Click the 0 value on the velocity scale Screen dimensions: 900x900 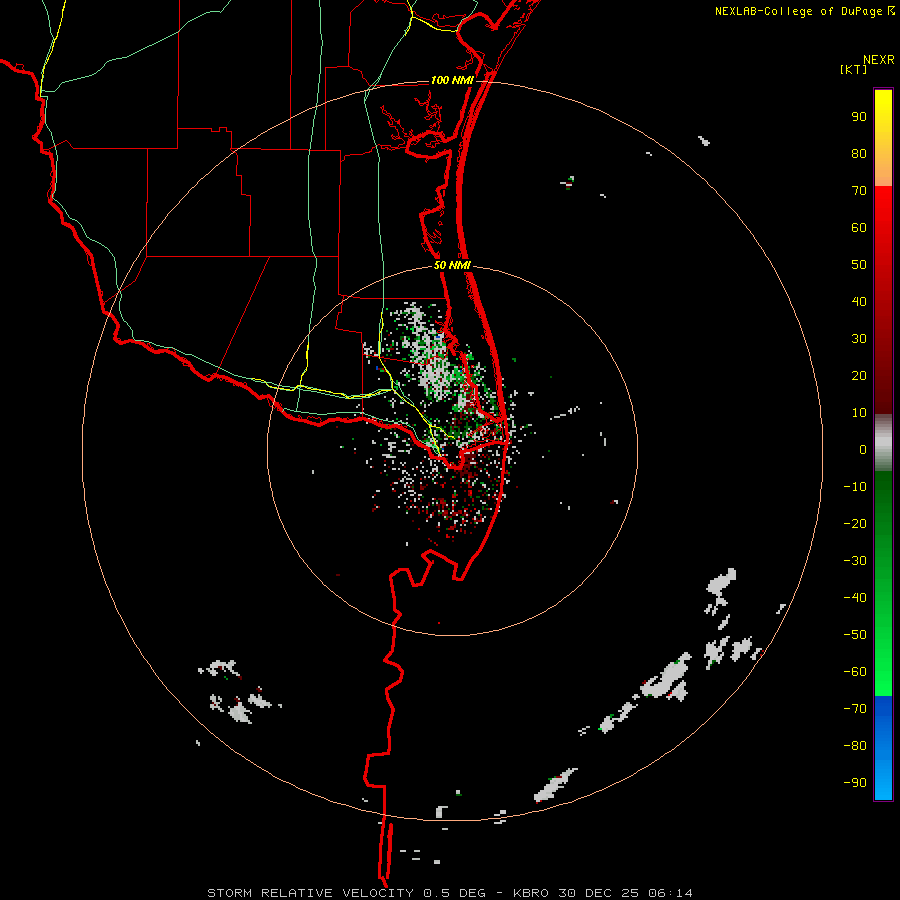click(x=863, y=450)
